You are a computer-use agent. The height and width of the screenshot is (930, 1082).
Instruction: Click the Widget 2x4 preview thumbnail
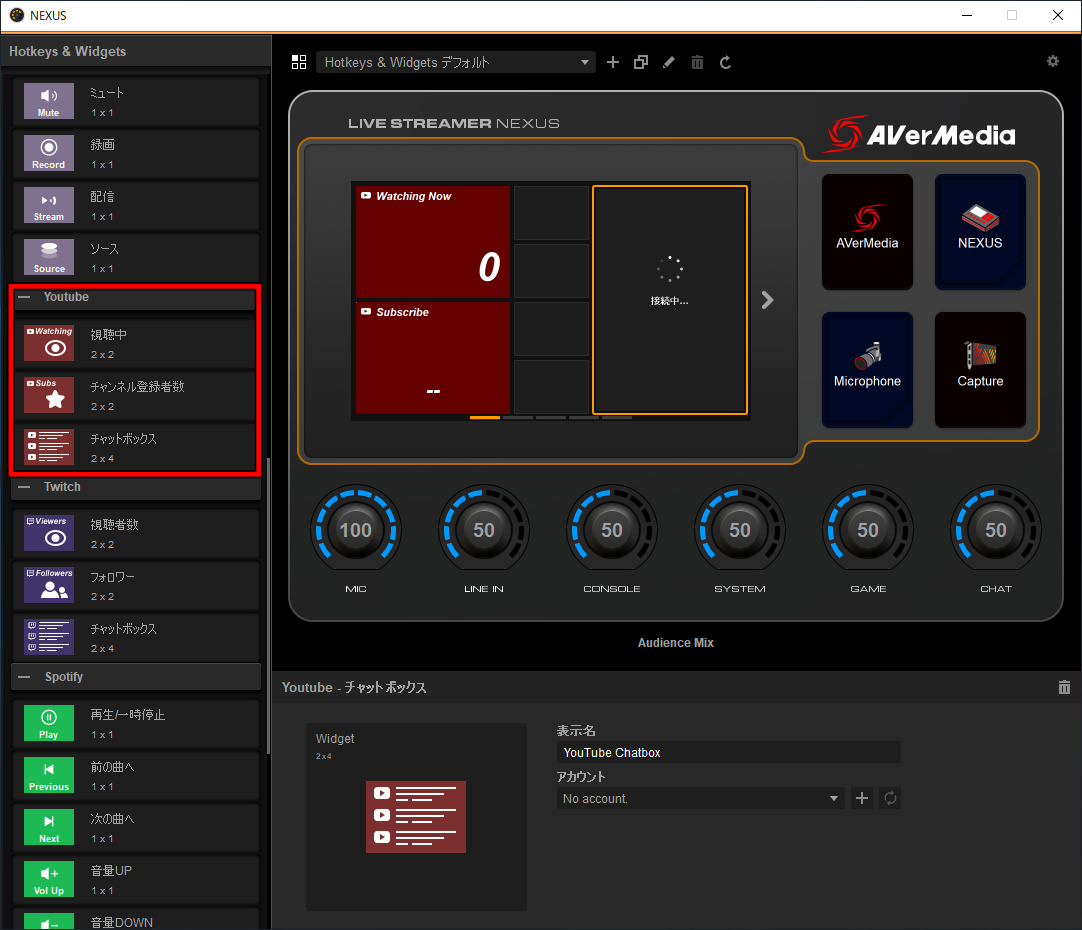pyautogui.click(x=416, y=817)
